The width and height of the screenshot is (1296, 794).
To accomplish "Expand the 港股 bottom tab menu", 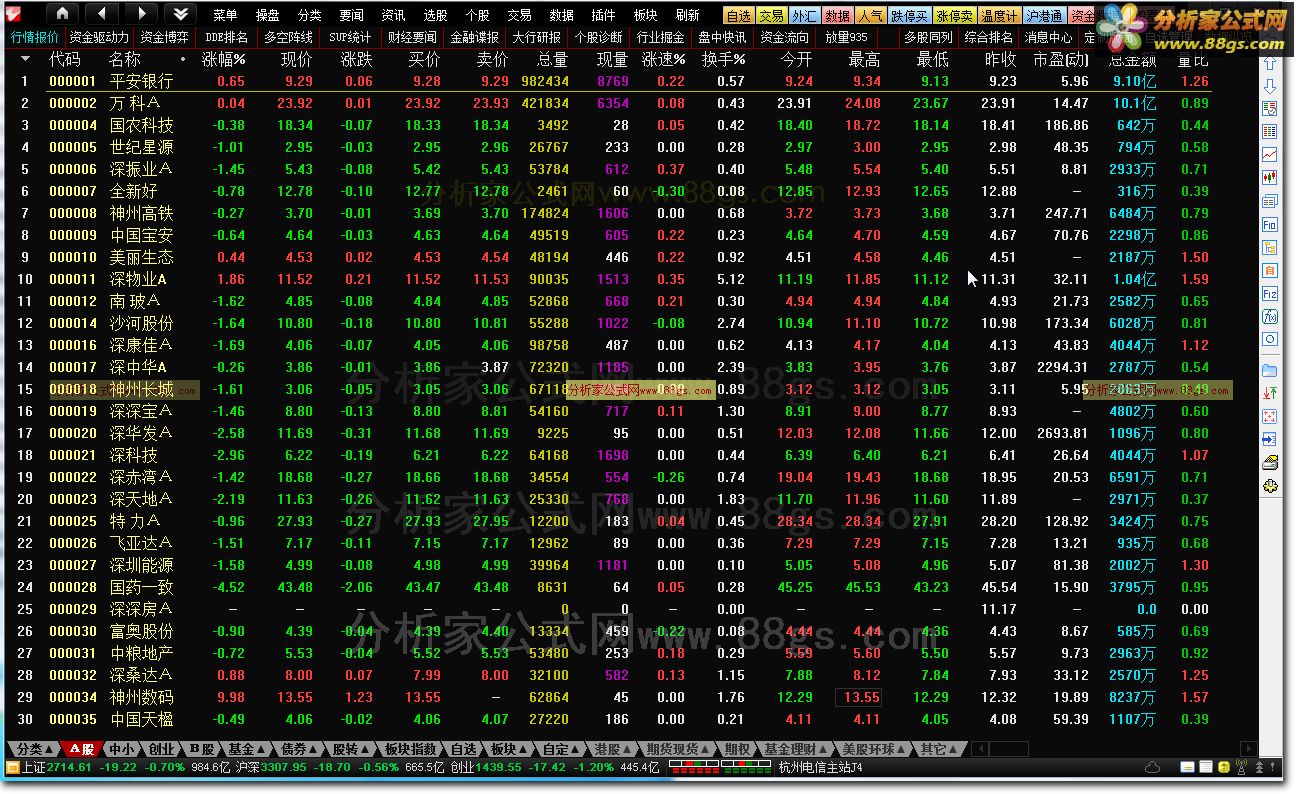I will click(x=613, y=749).
